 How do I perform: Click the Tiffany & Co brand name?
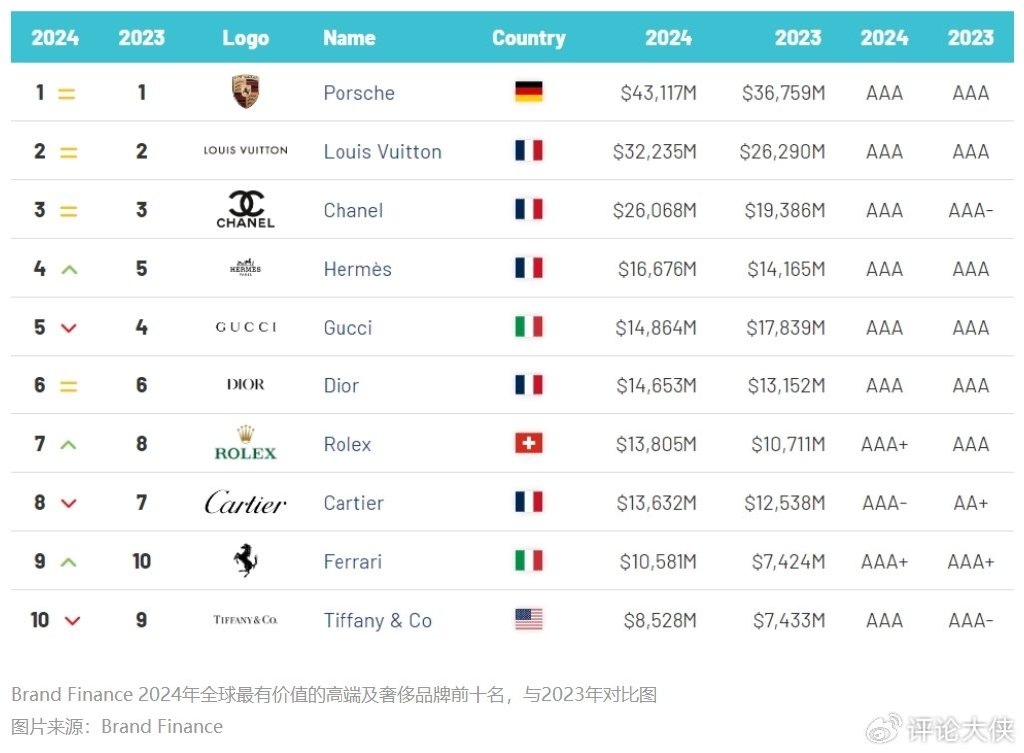(377, 621)
